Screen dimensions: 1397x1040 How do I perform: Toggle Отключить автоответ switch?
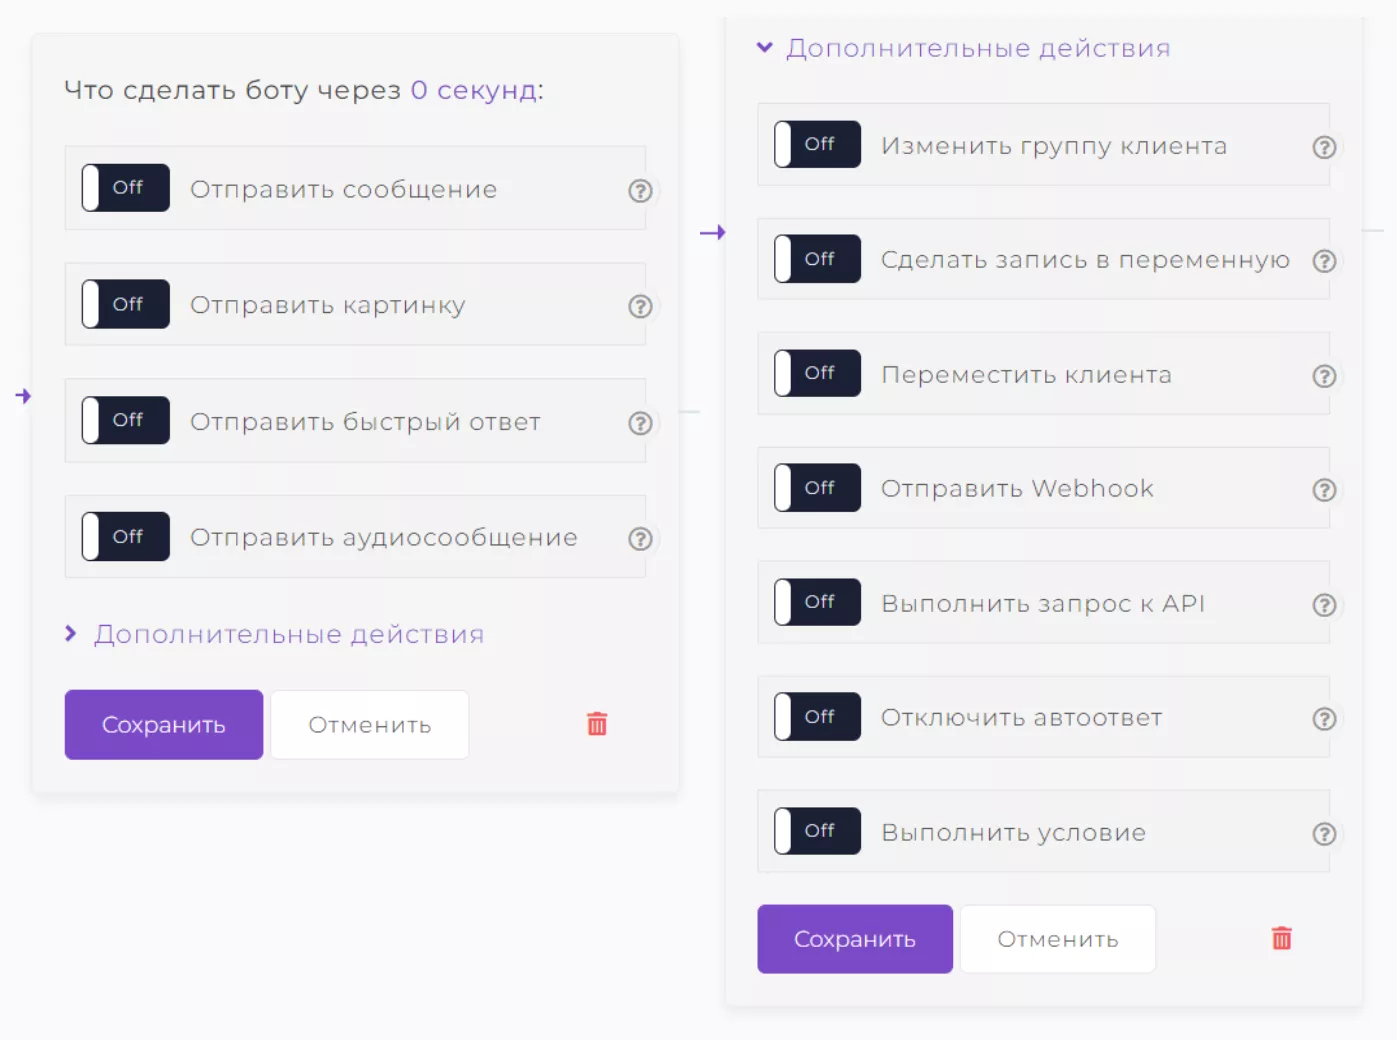(x=817, y=717)
